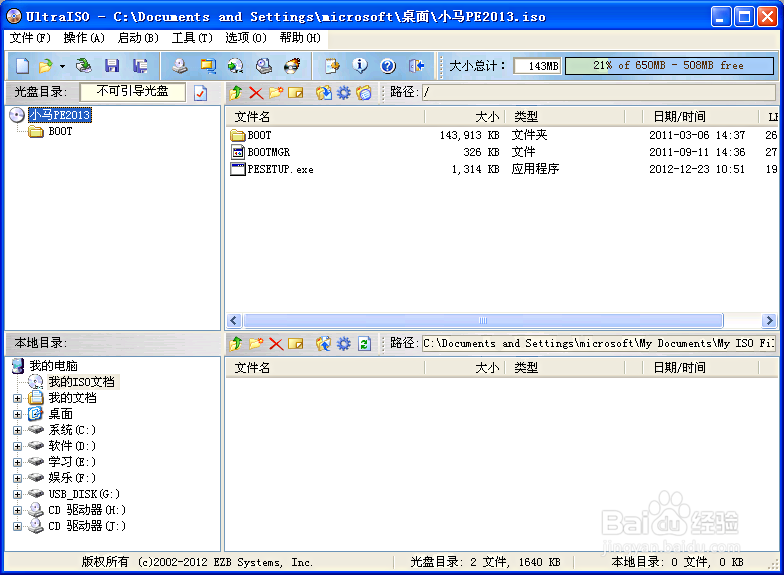
Task: Sort image files by the 类型 column header
Action: (565, 117)
